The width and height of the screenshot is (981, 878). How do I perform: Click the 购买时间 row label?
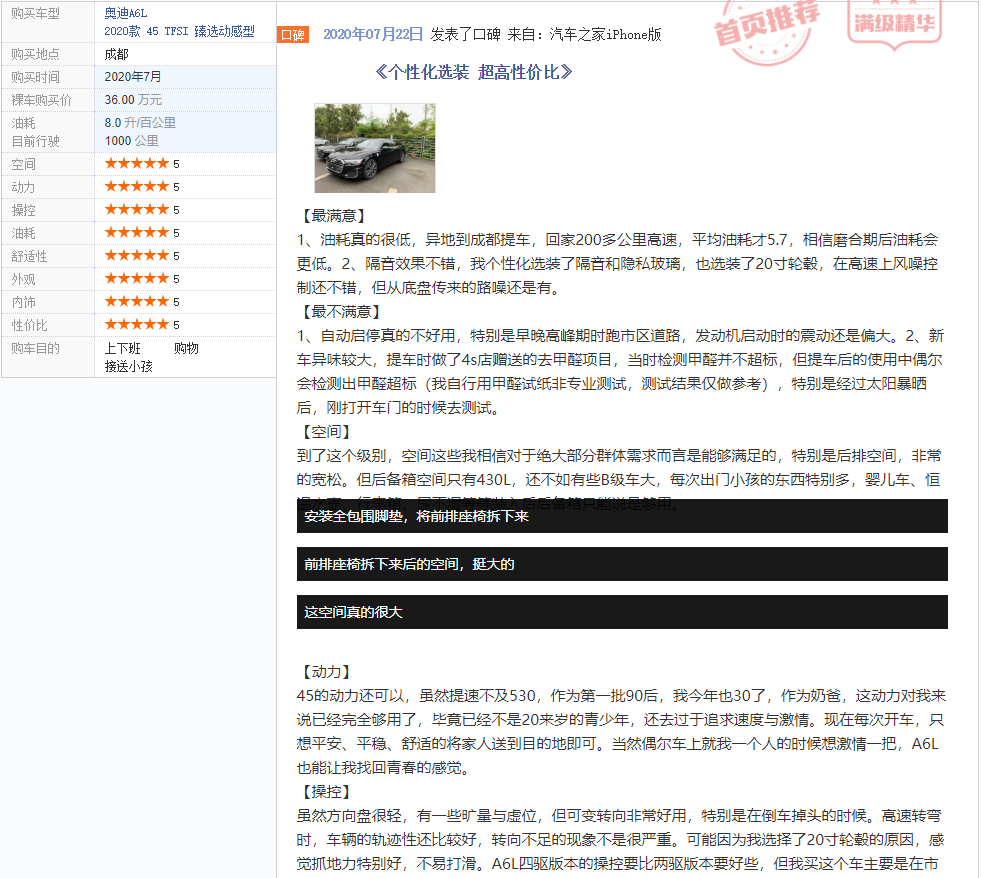tap(36, 78)
